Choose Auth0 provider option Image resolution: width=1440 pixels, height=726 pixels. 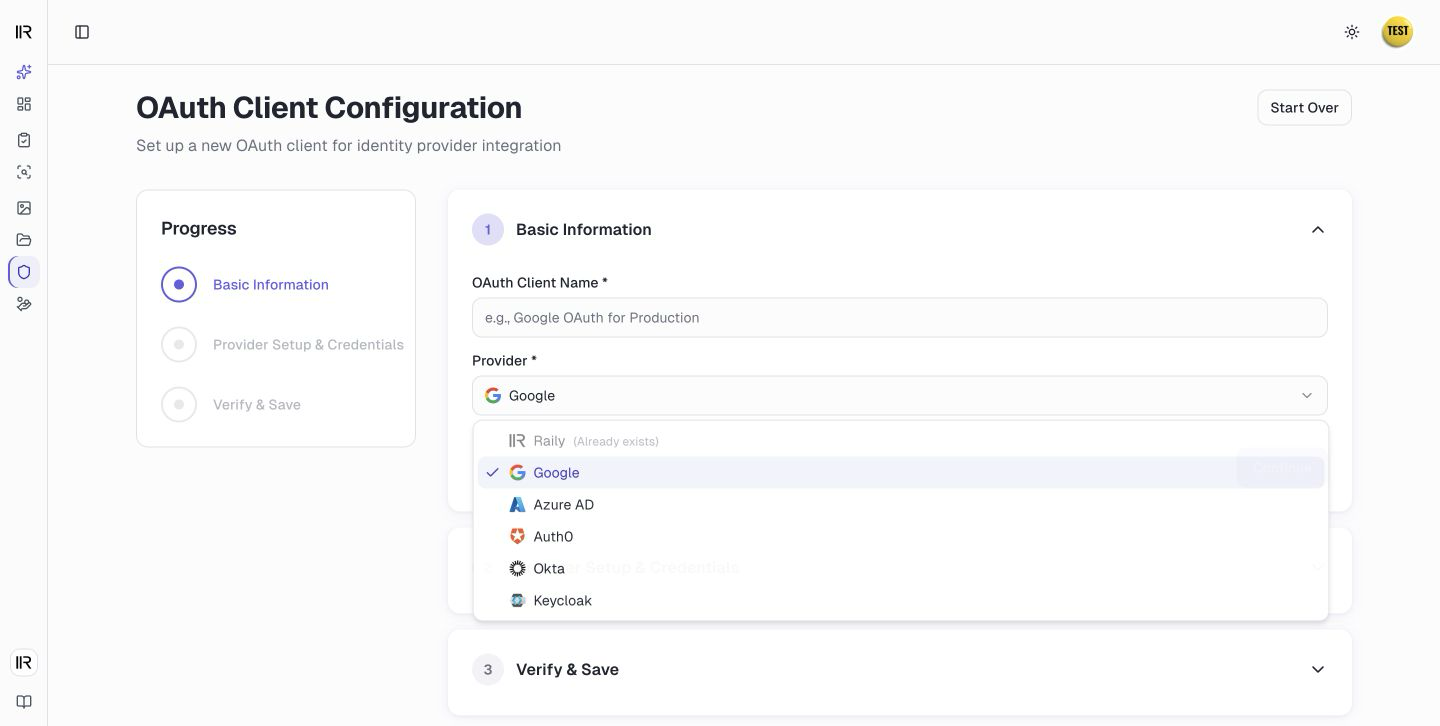pos(901,537)
